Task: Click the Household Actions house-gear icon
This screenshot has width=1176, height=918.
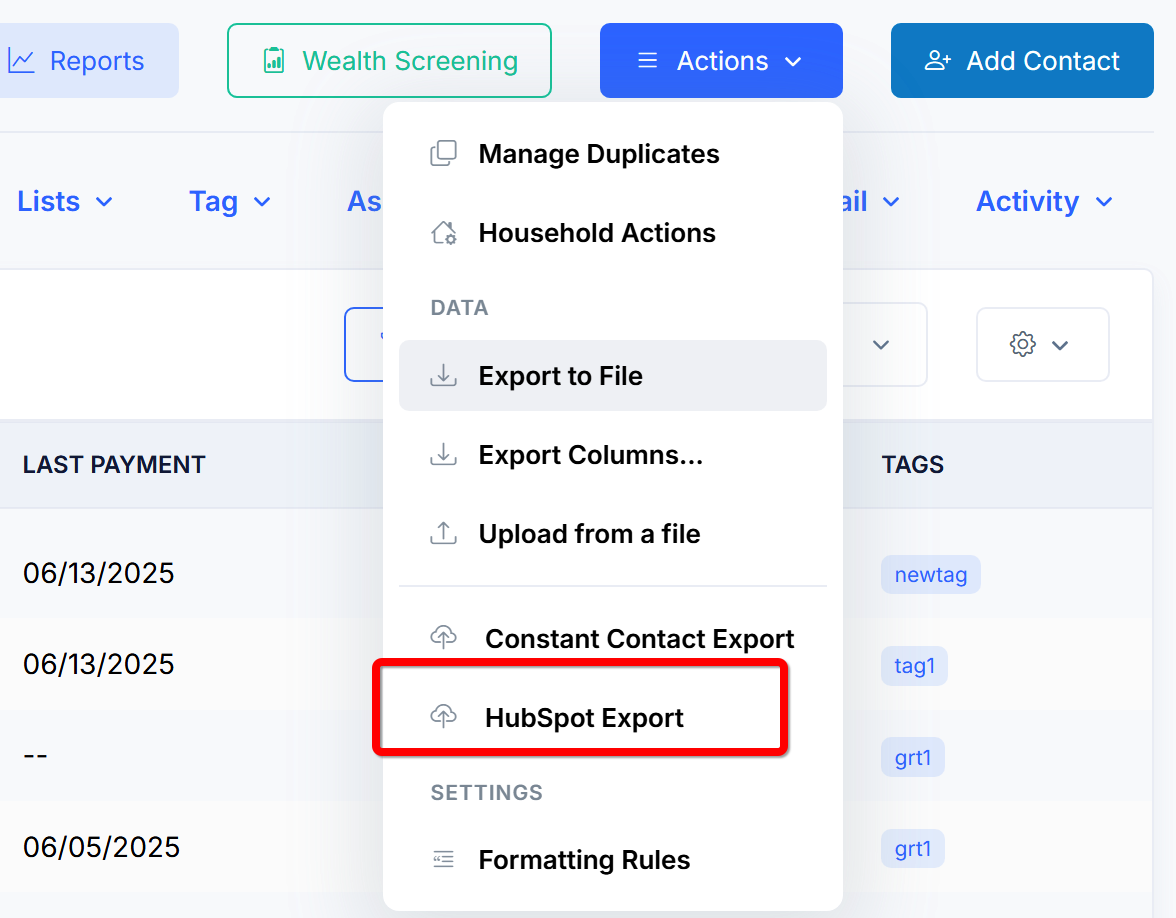Action: coord(443,232)
